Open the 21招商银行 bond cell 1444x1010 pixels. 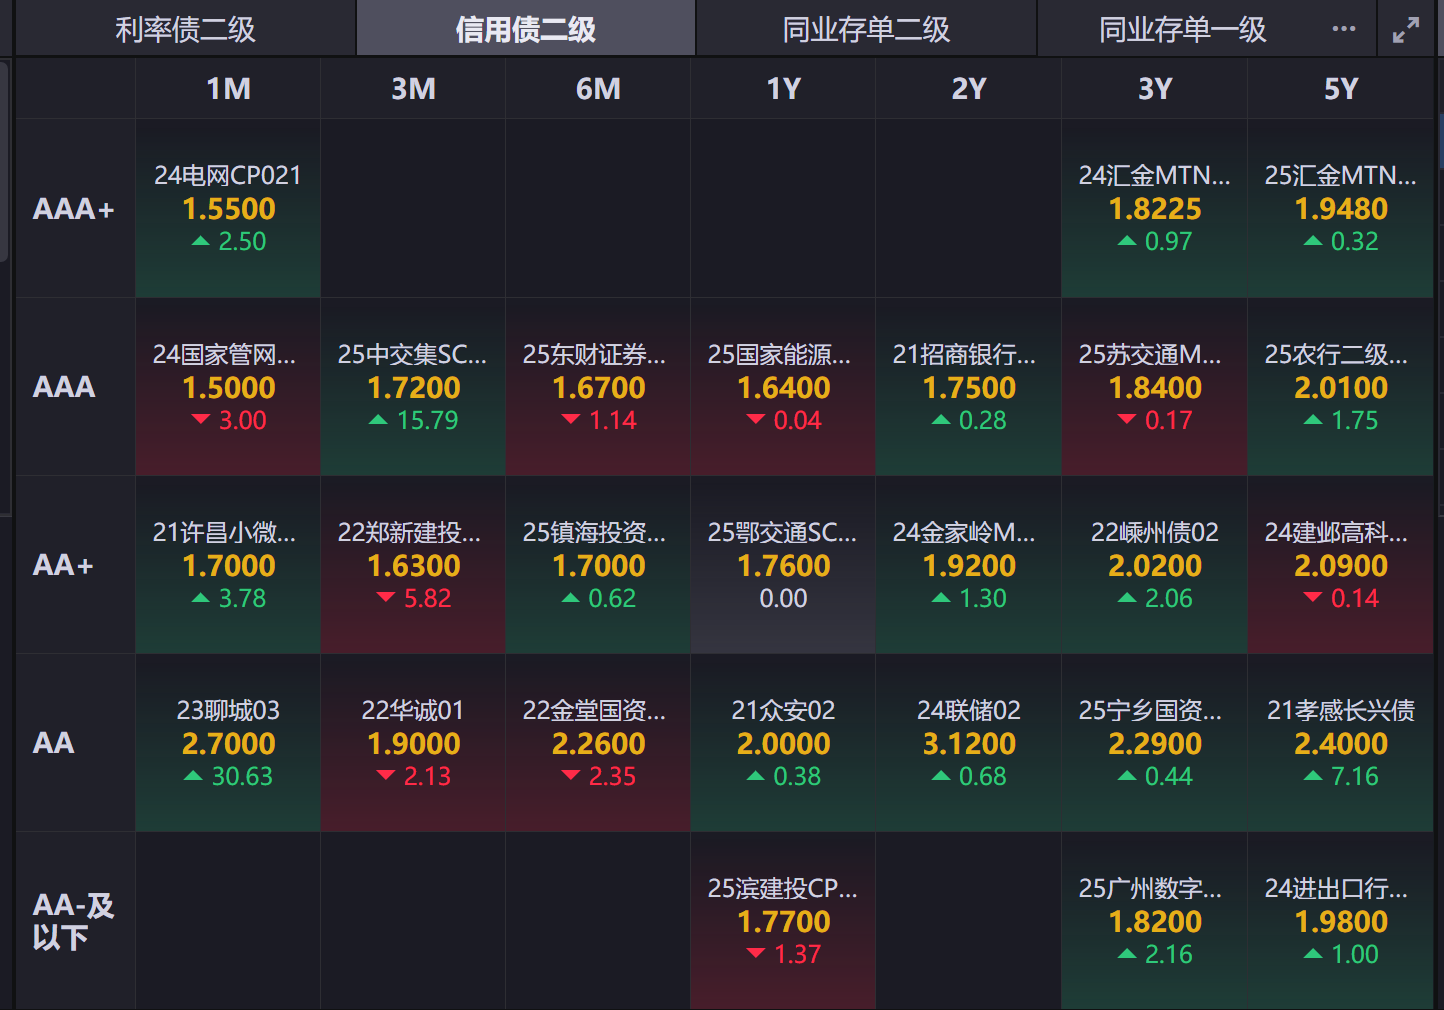click(968, 387)
